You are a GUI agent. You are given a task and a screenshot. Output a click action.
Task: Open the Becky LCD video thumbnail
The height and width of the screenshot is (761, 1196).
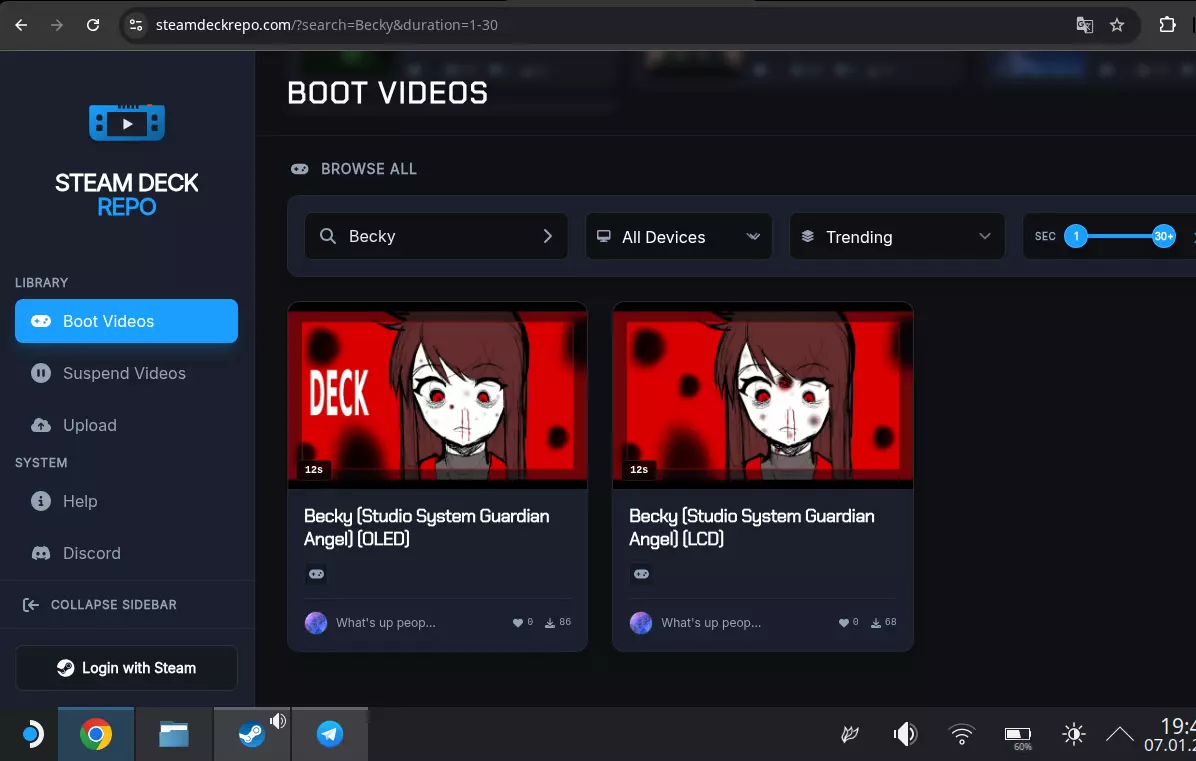[x=763, y=395]
